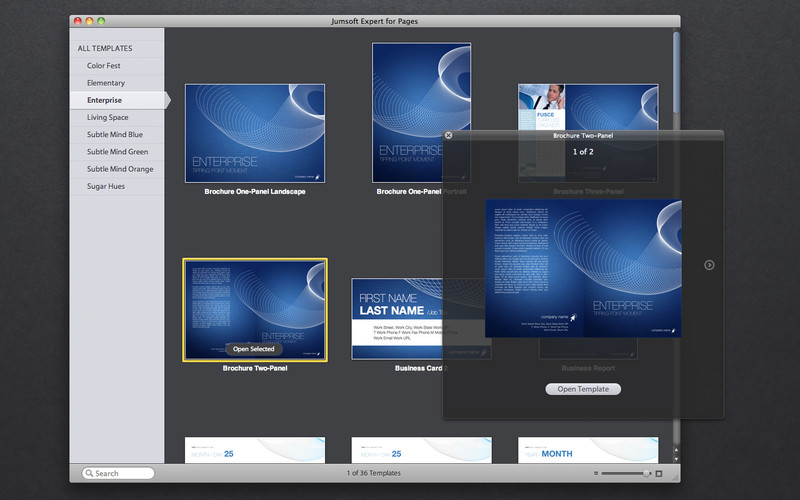Click in the Search field
This screenshot has height=500, width=800.
pos(118,473)
